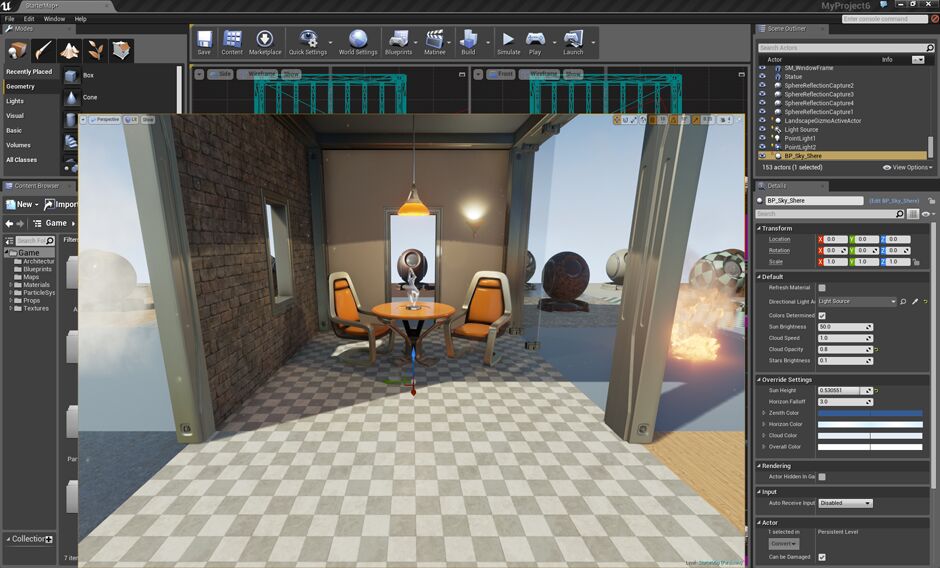Open the Blueprints toolbar icon

point(398,43)
